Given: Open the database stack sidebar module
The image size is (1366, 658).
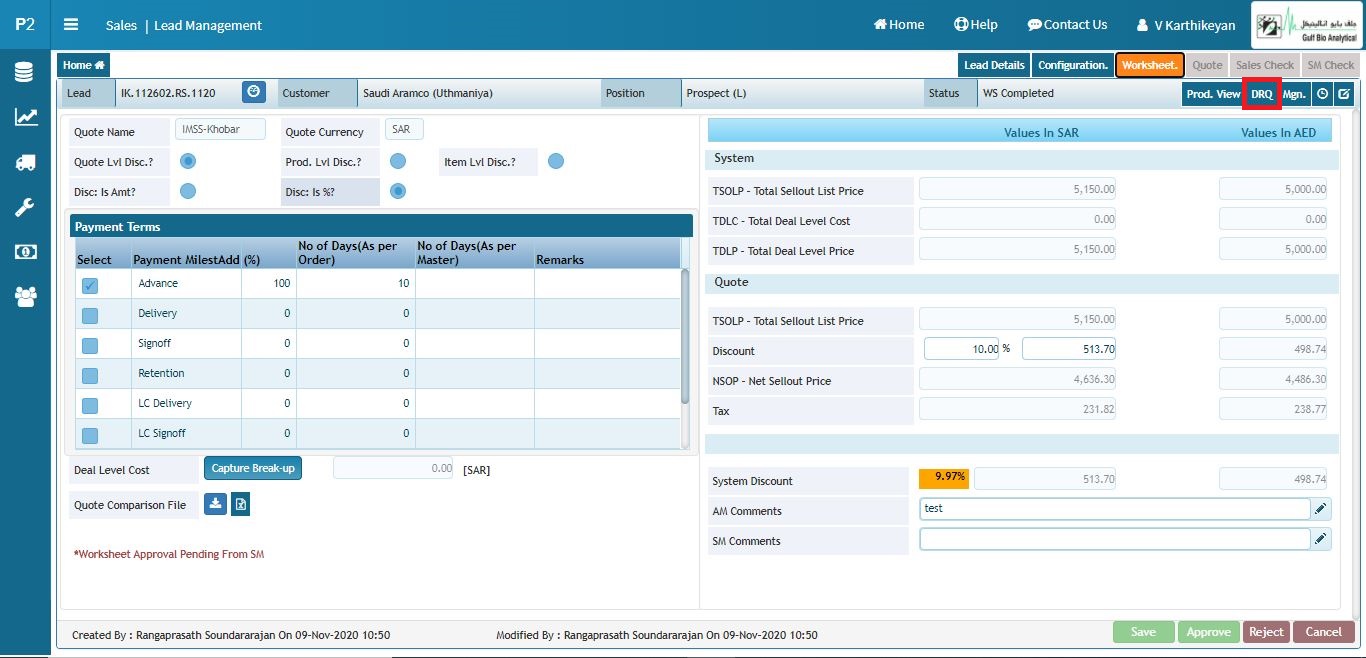Looking at the screenshot, I should 25,72.
